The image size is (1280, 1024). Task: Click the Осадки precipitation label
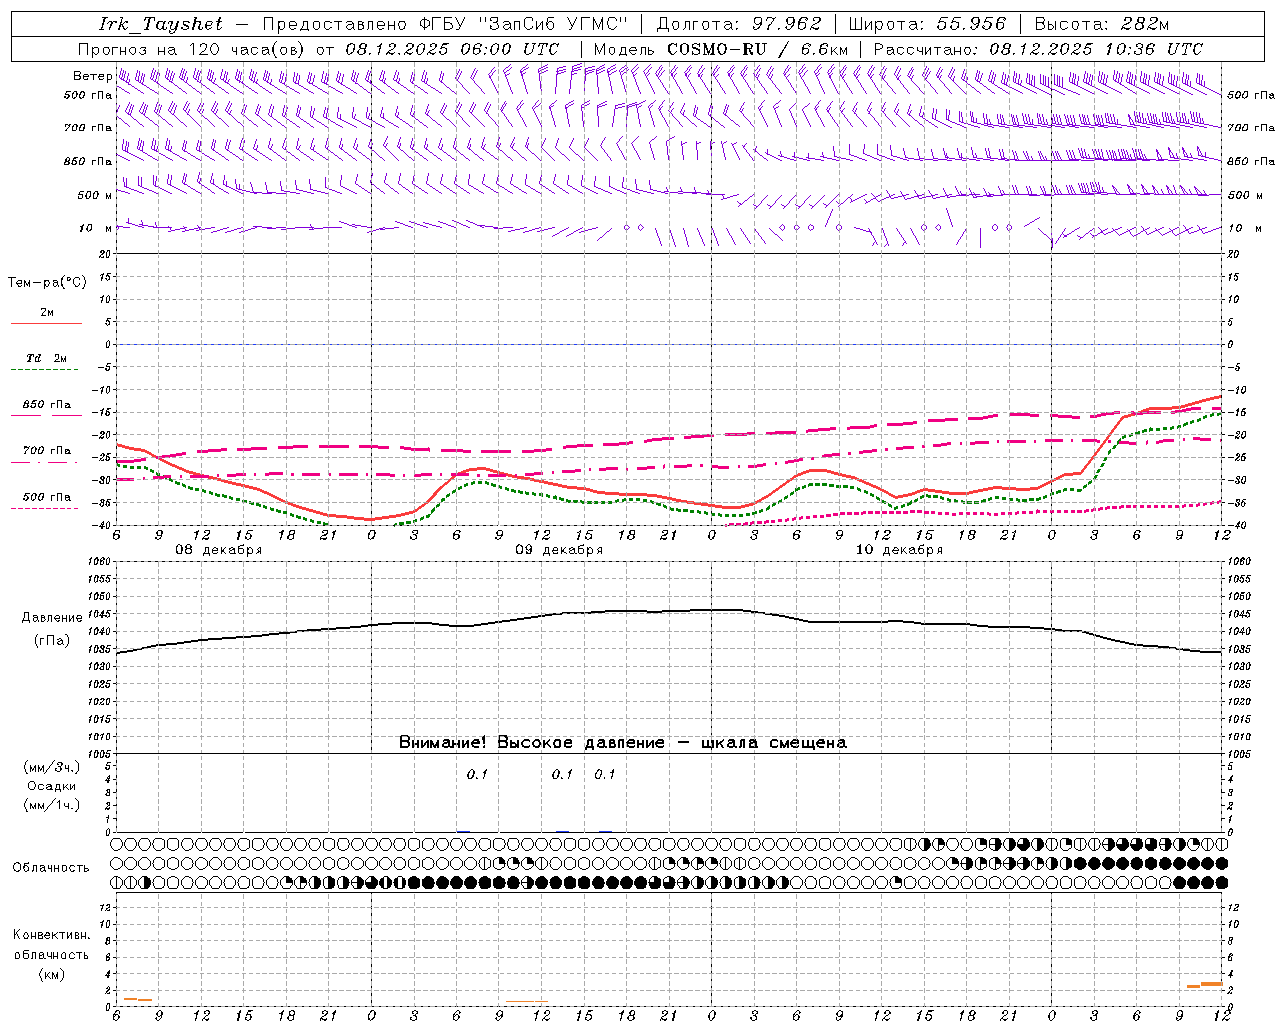tap(52, 786)
